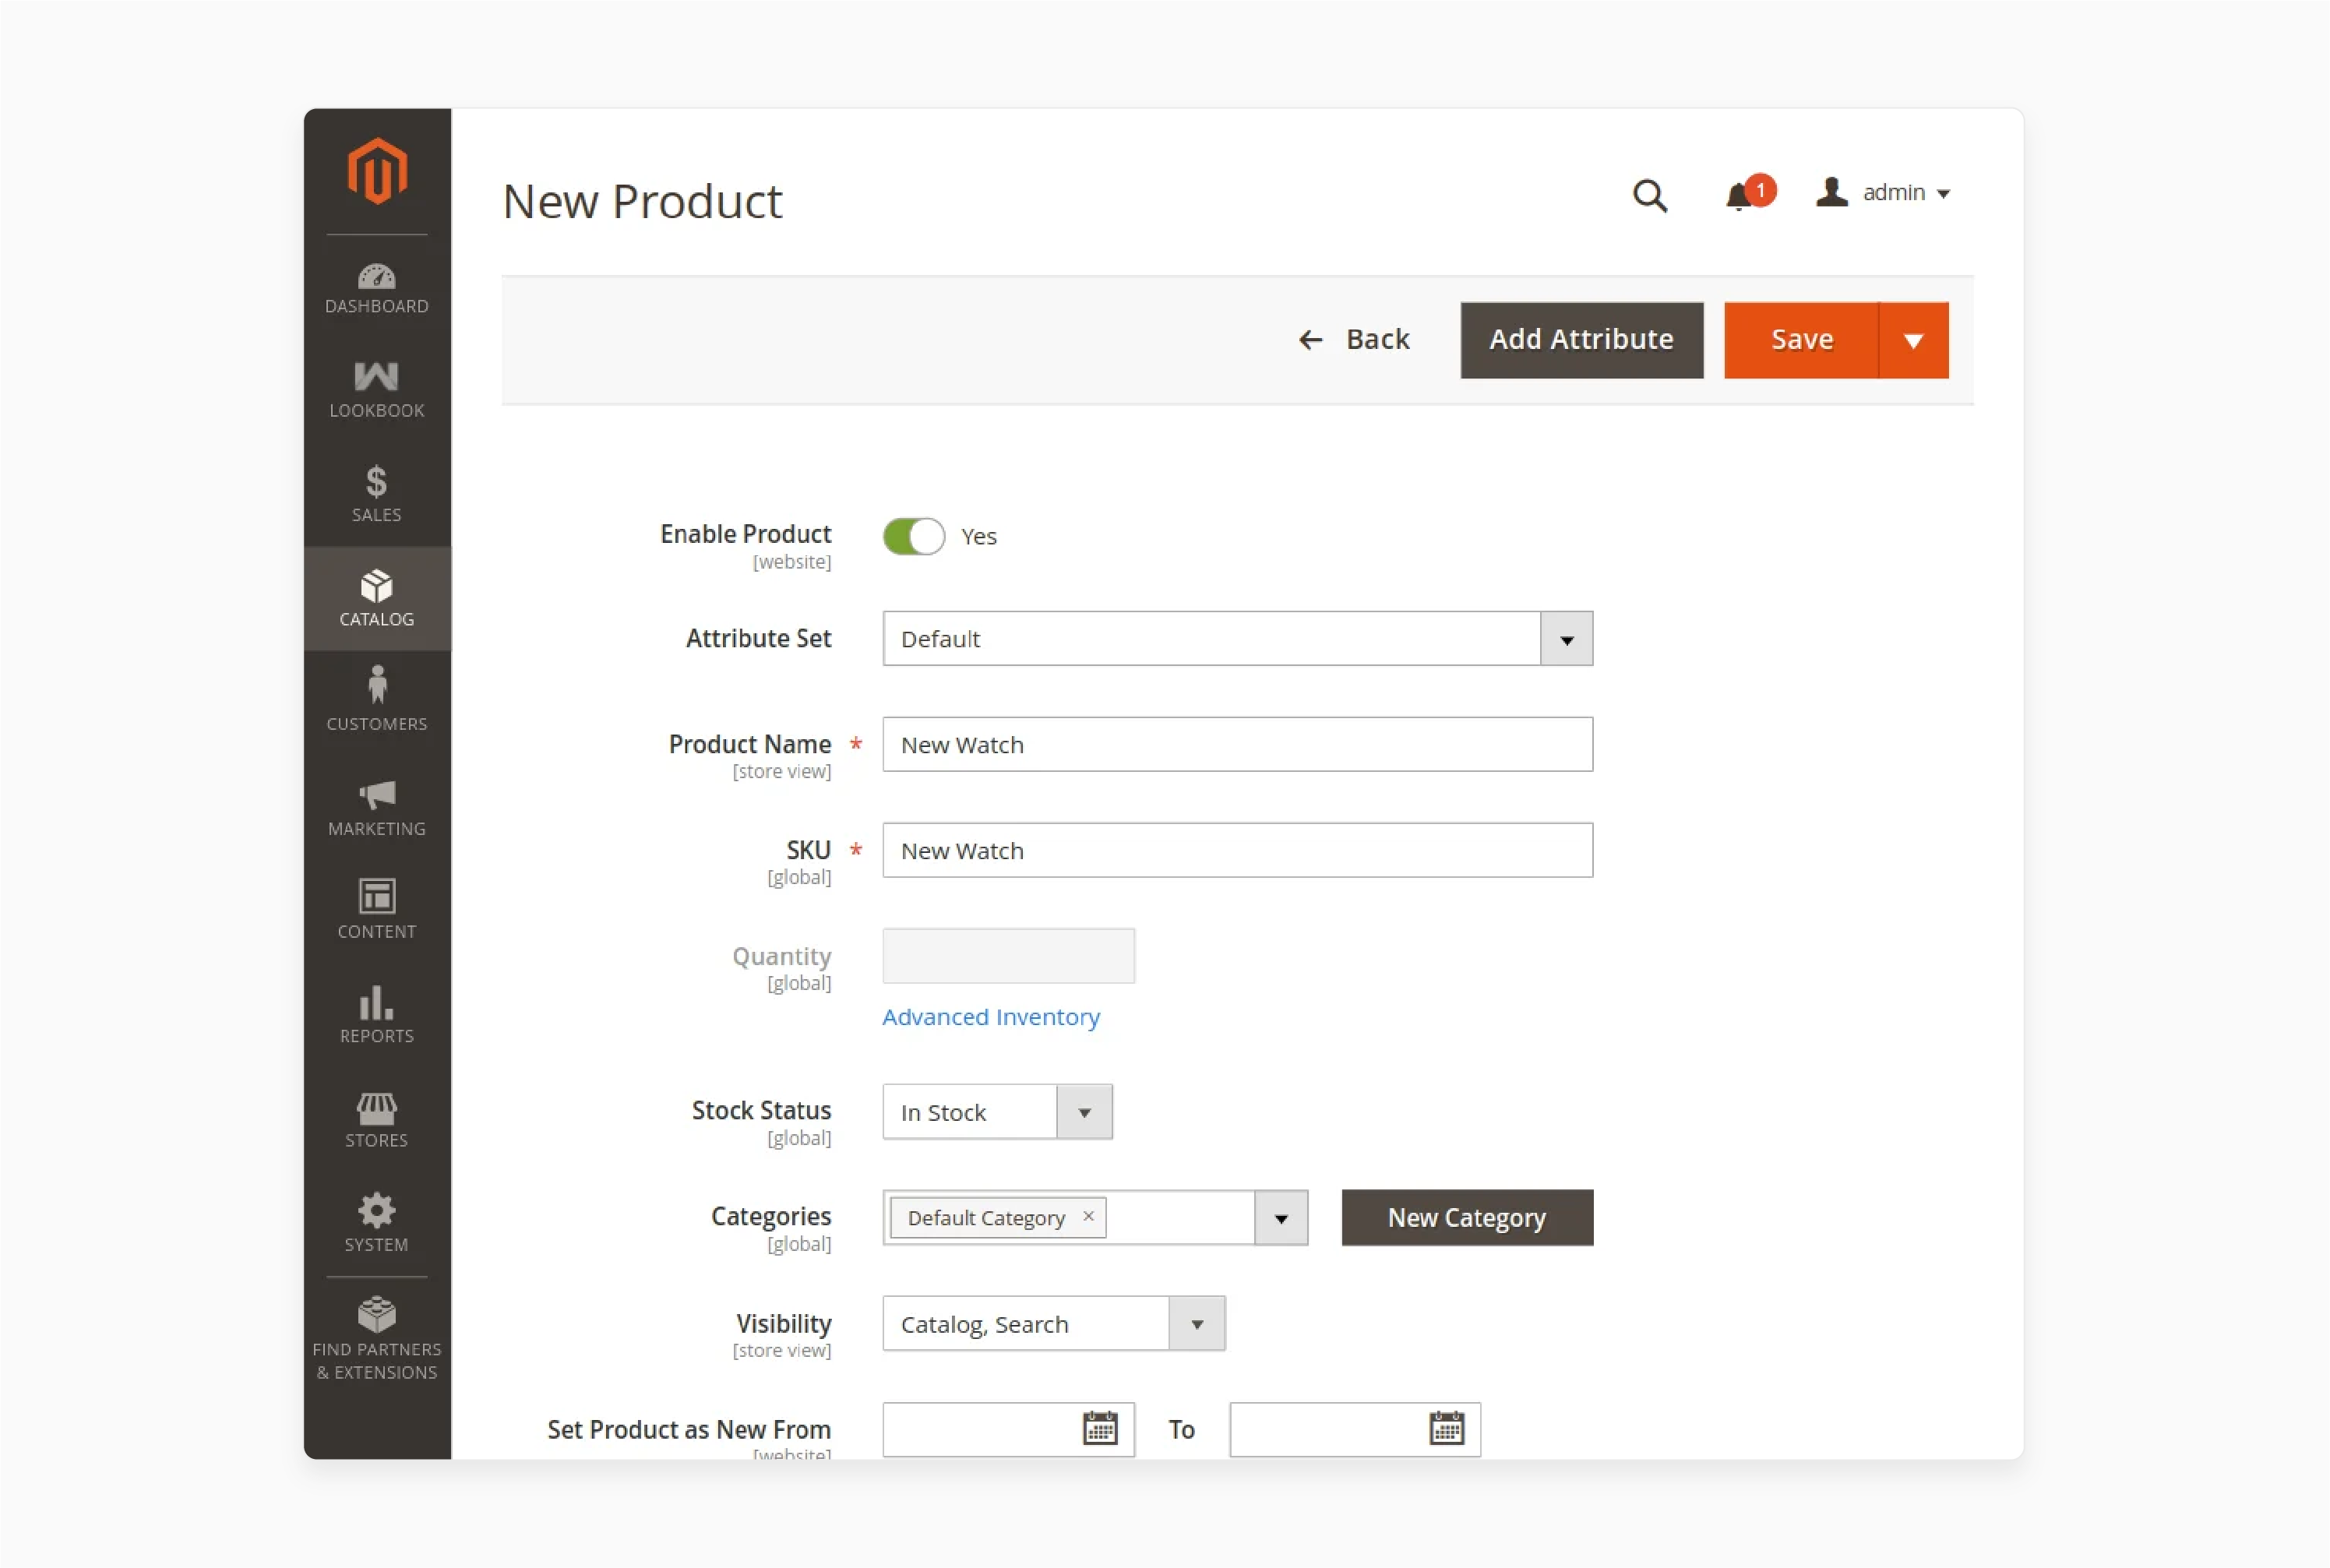Screen dimensions: 2330x1568
Task: Click the New Category button
Action: point(1466,1218)
